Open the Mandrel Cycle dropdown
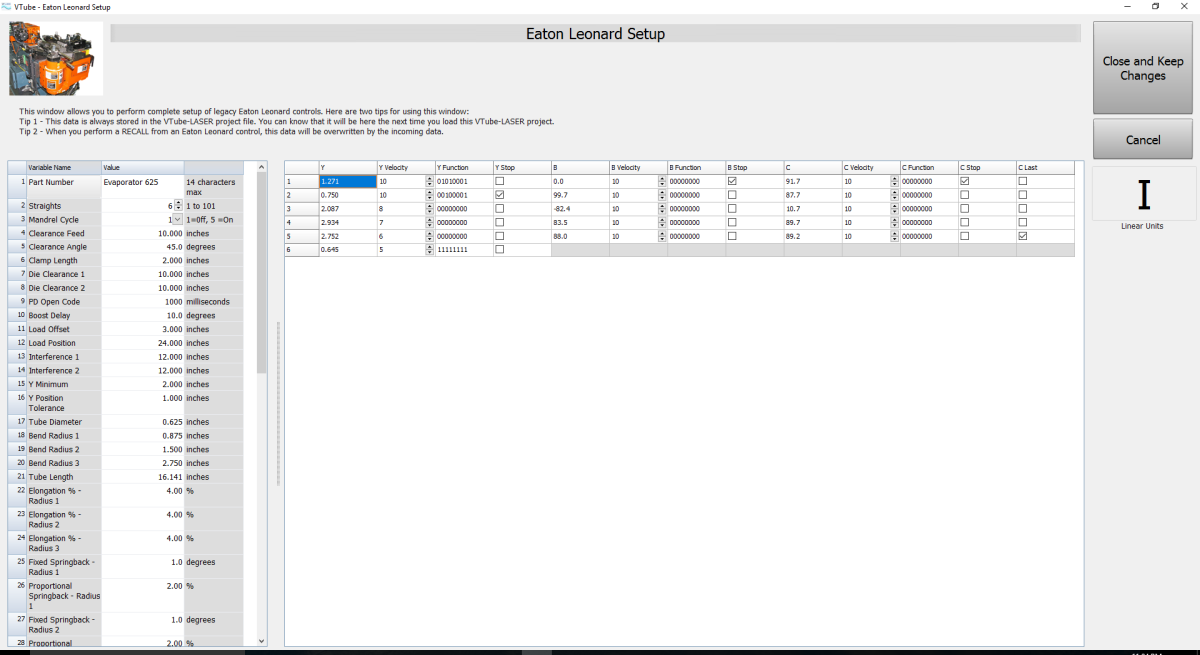This screenshot has width=1200, height=655. pos(177,219)
